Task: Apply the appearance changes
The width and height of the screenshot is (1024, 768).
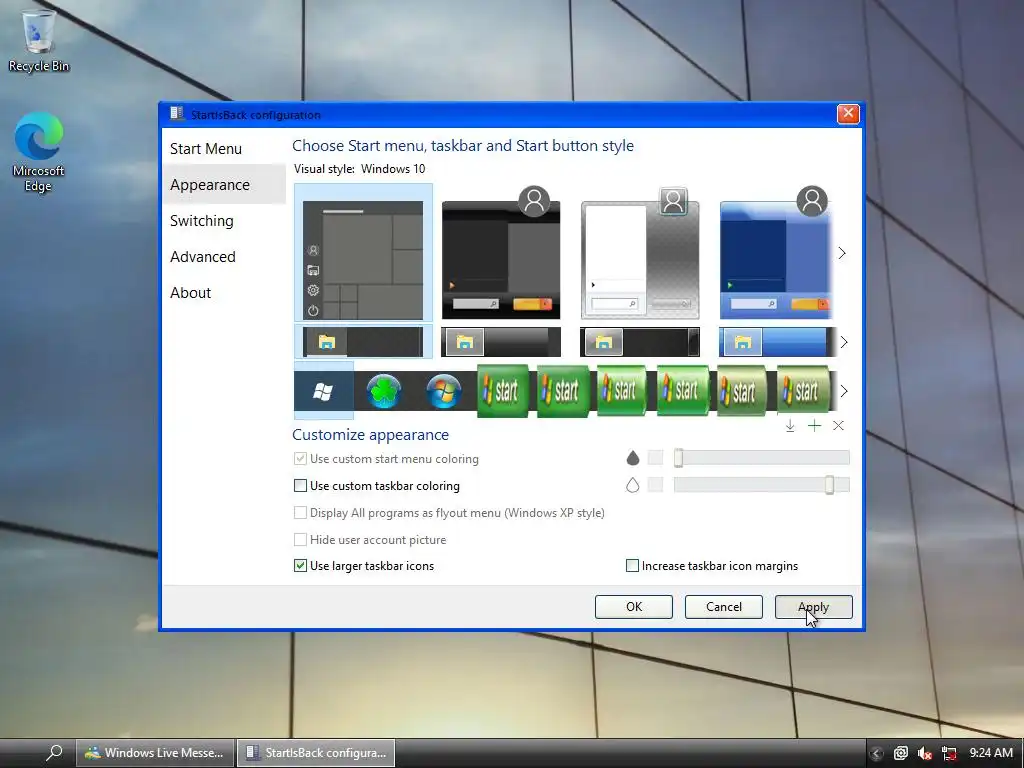Action: tap(814, 607)
